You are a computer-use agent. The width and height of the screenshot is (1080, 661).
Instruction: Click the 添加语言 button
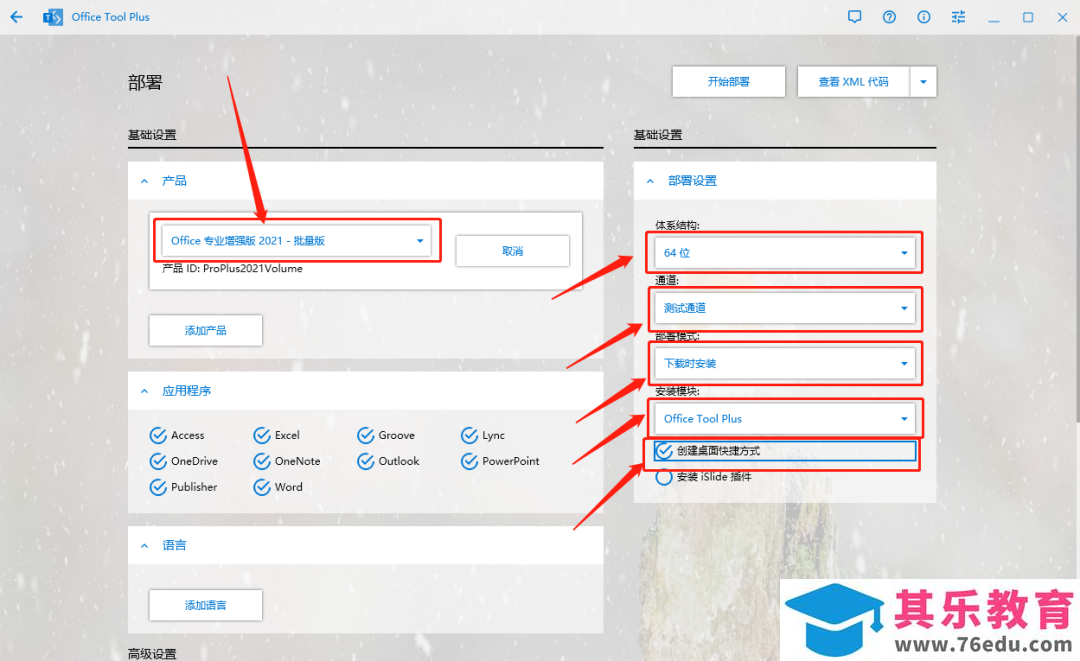point(205,605)
